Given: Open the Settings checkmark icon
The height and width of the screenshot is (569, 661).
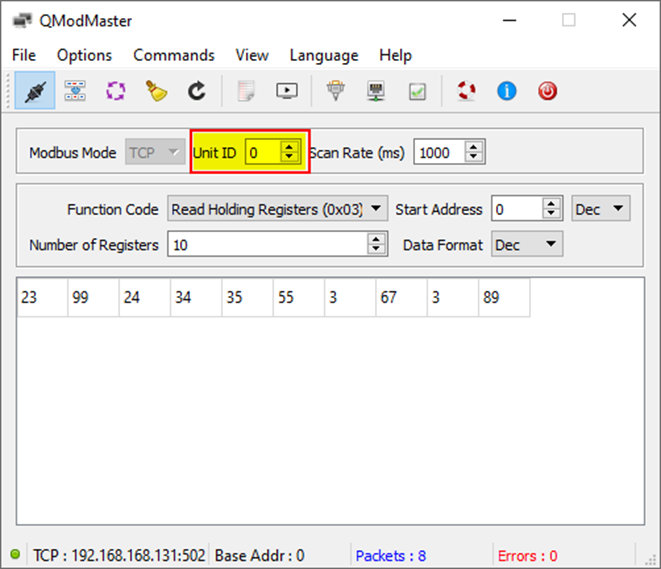Looking at the screenshot, I should tap(417, 91).
